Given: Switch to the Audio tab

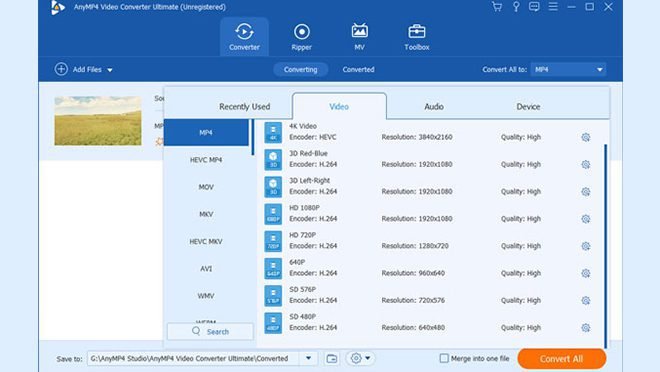Looking at the screenshot, I should tap(434, 106).
